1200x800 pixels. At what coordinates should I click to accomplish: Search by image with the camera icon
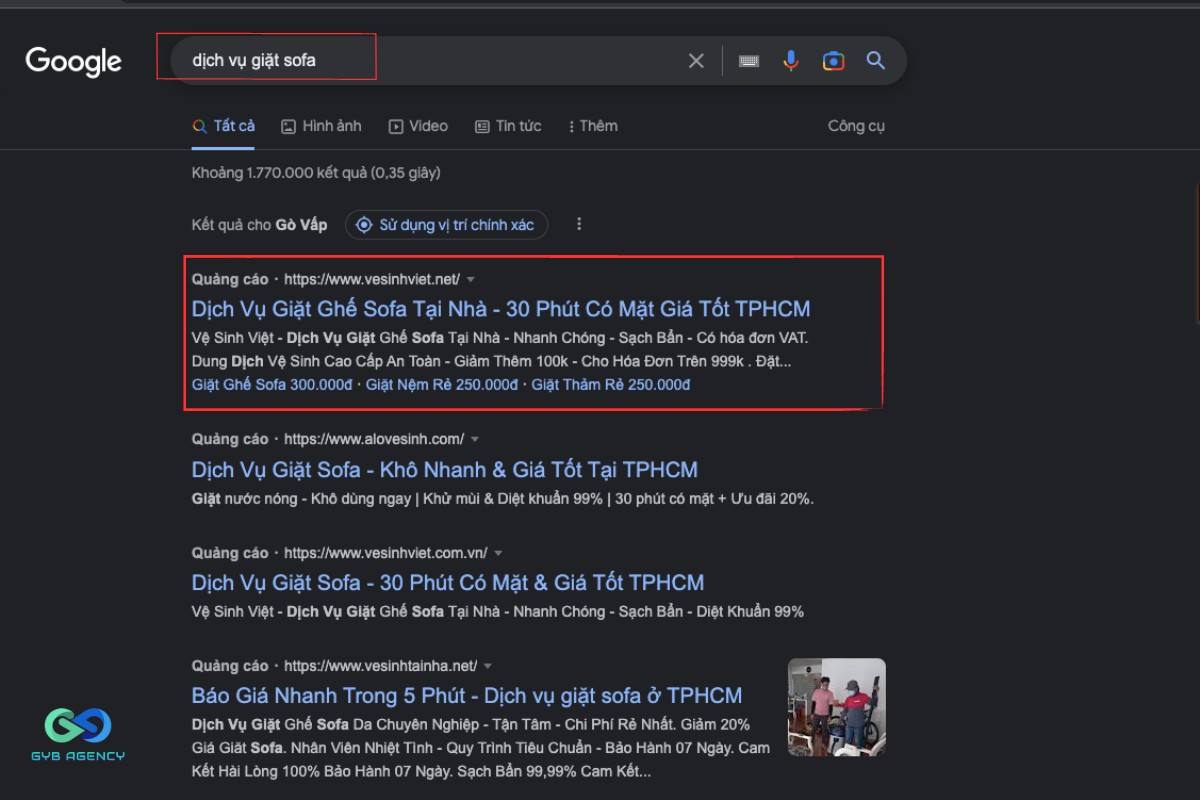tap(833, 61)
